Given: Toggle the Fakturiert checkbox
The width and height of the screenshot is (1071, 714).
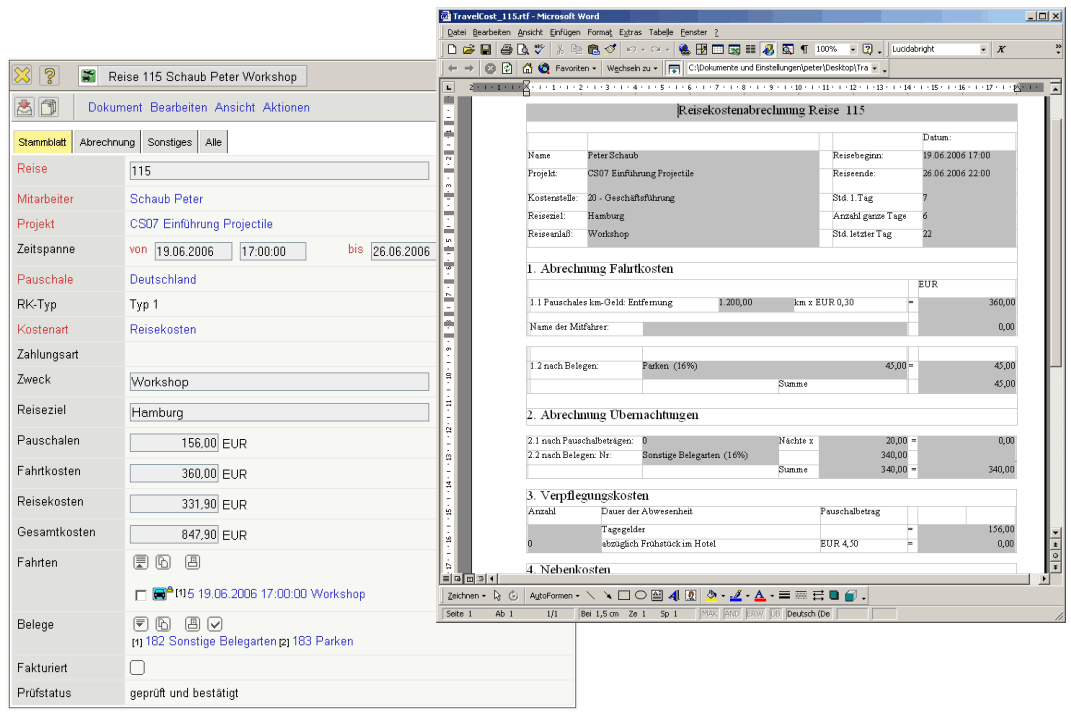Looking at the screenshot, I should point(138,667).
